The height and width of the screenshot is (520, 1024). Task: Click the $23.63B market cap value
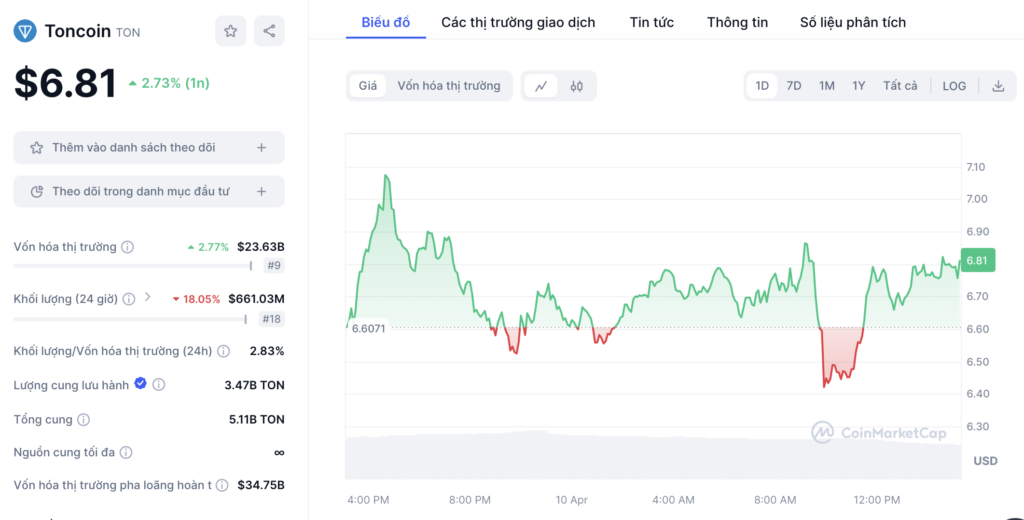tap(261, 247)
